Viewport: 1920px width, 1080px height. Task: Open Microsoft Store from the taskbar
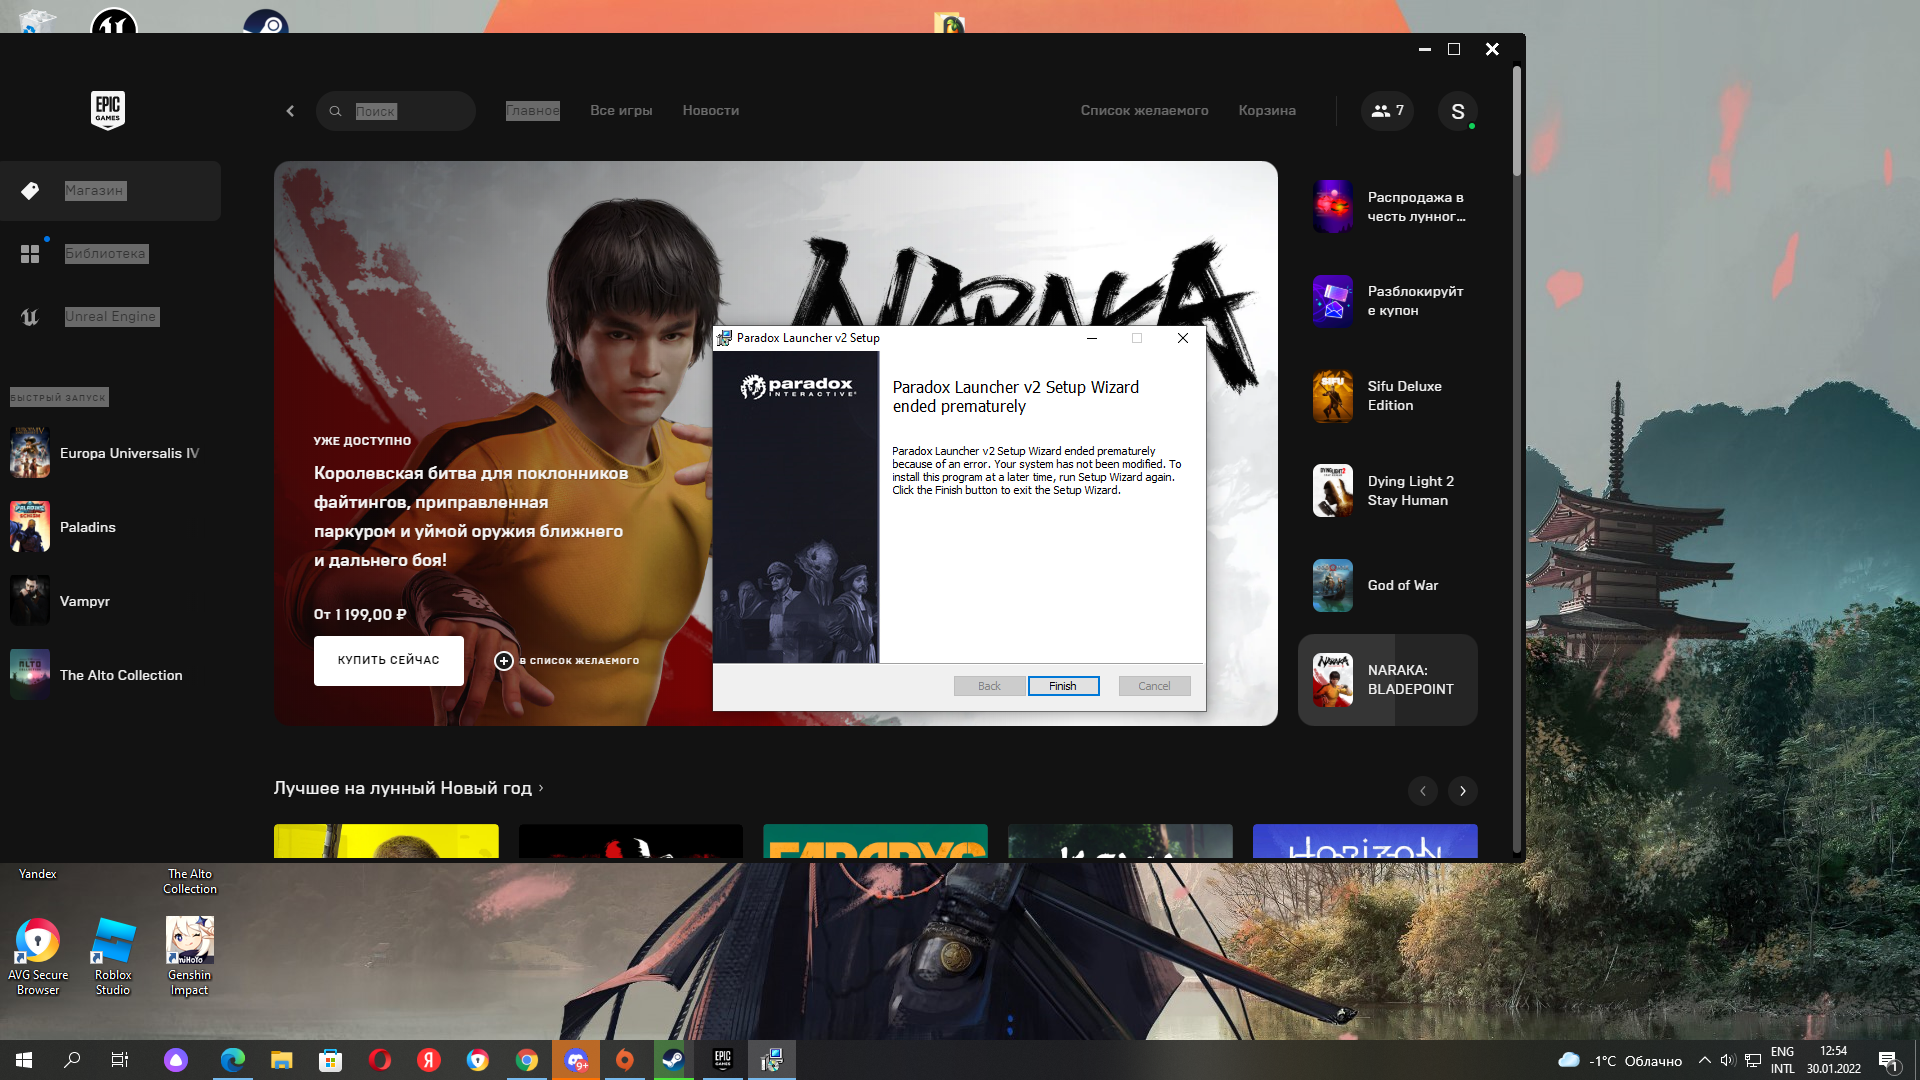pos(330,1060)
